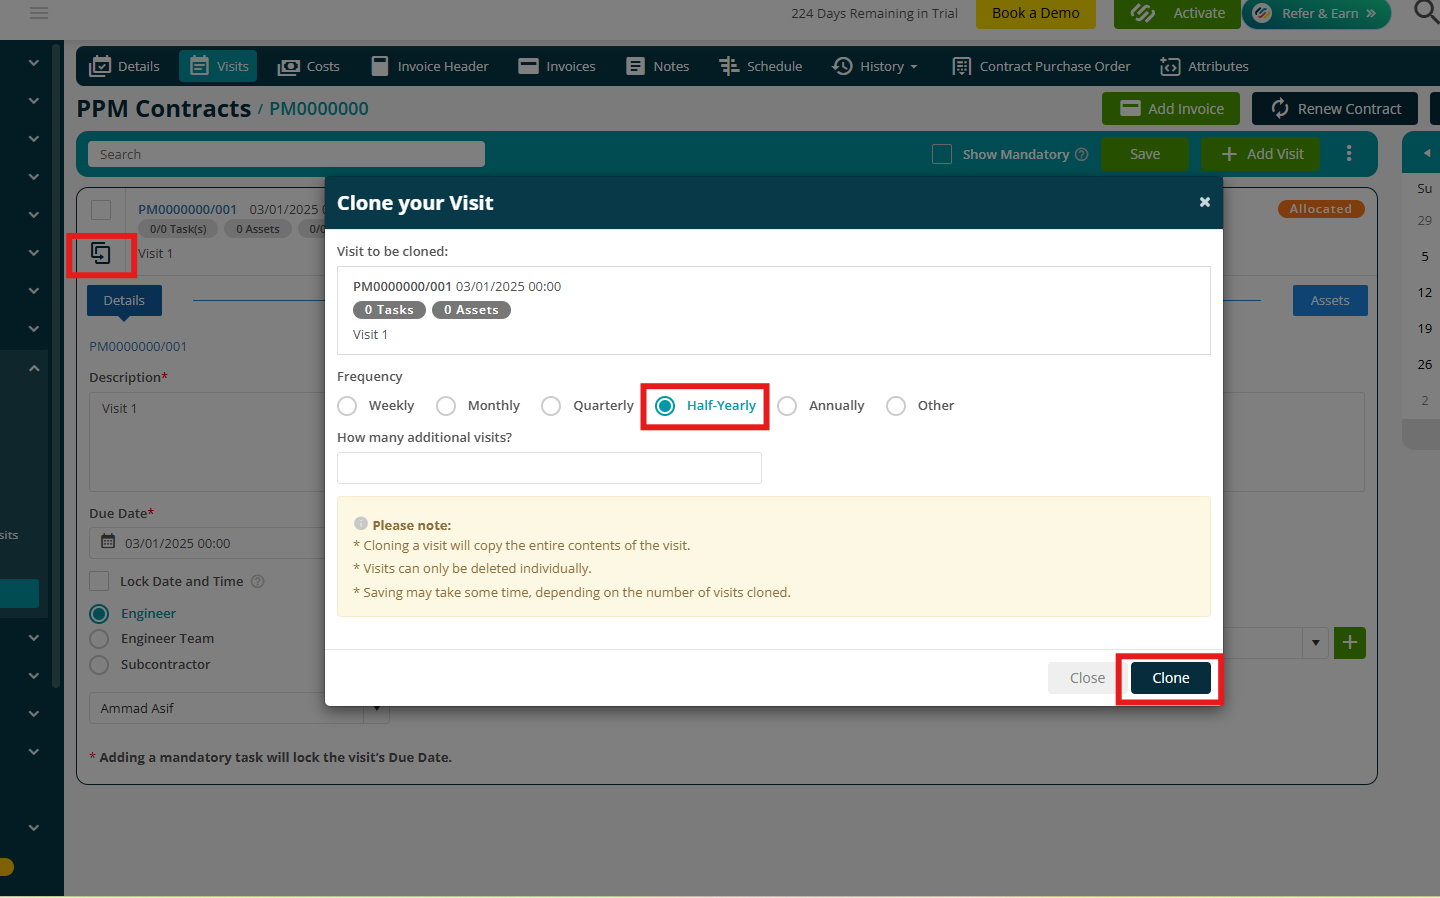Open the Attributes tab
1440x898 pixels.
[x=1204, y=66]
